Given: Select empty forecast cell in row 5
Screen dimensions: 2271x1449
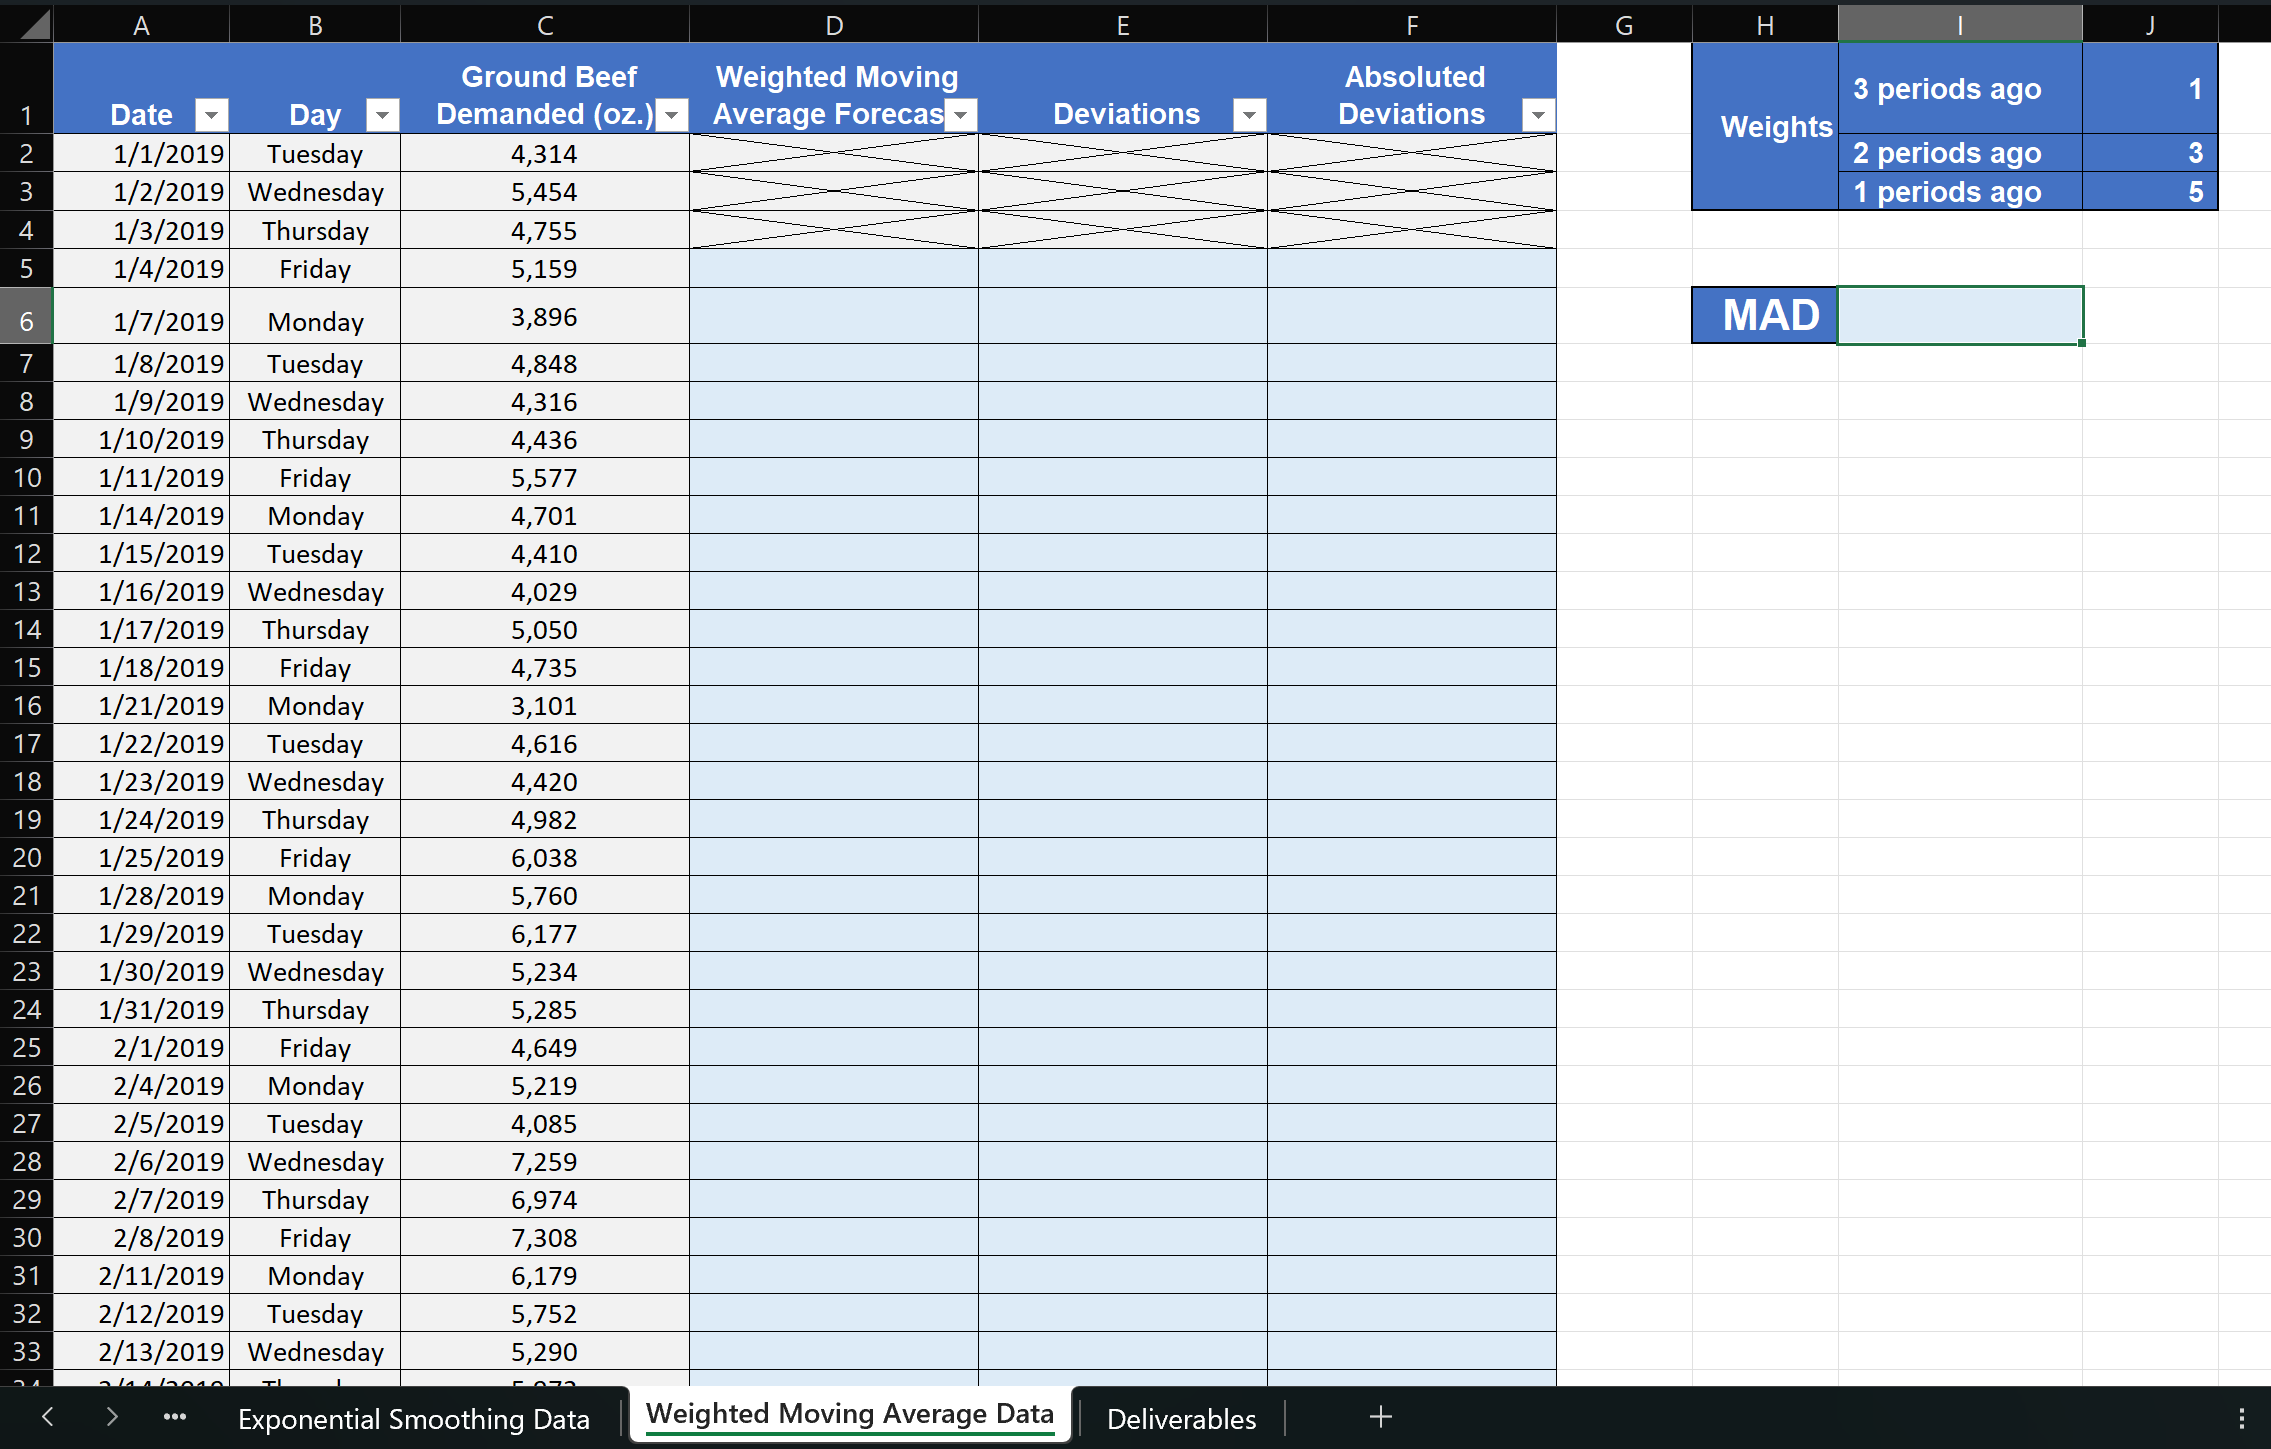Looking at the screenshot, I should pos(834,269).
